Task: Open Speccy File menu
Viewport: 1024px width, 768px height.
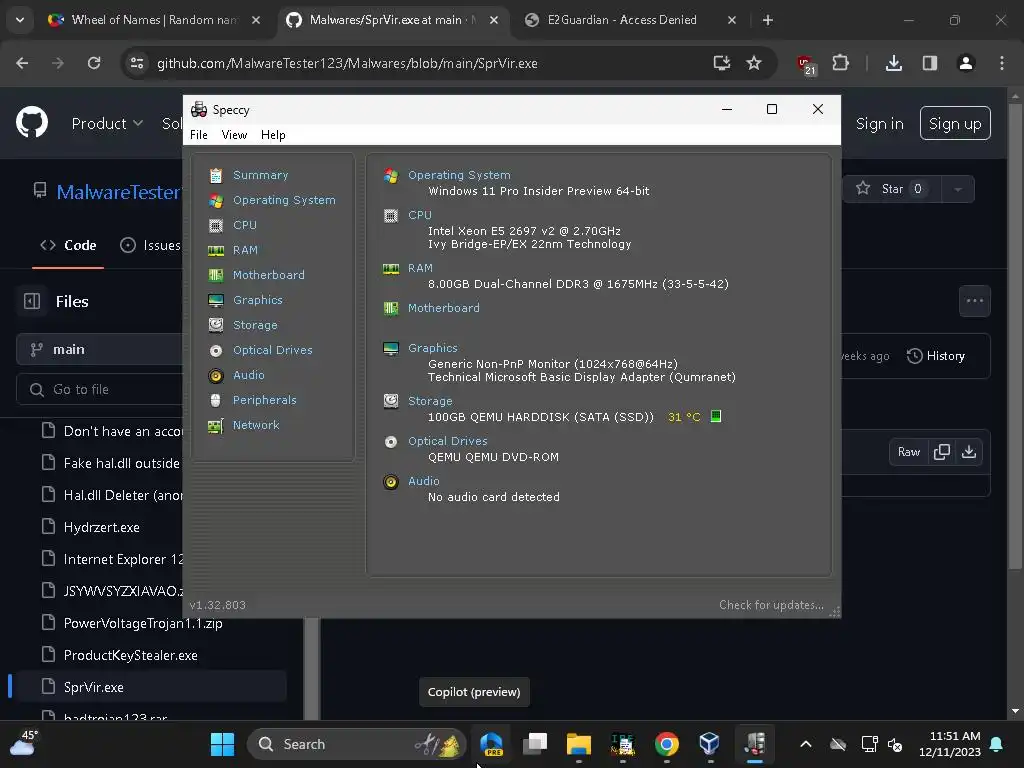Action: click(199, 135)
